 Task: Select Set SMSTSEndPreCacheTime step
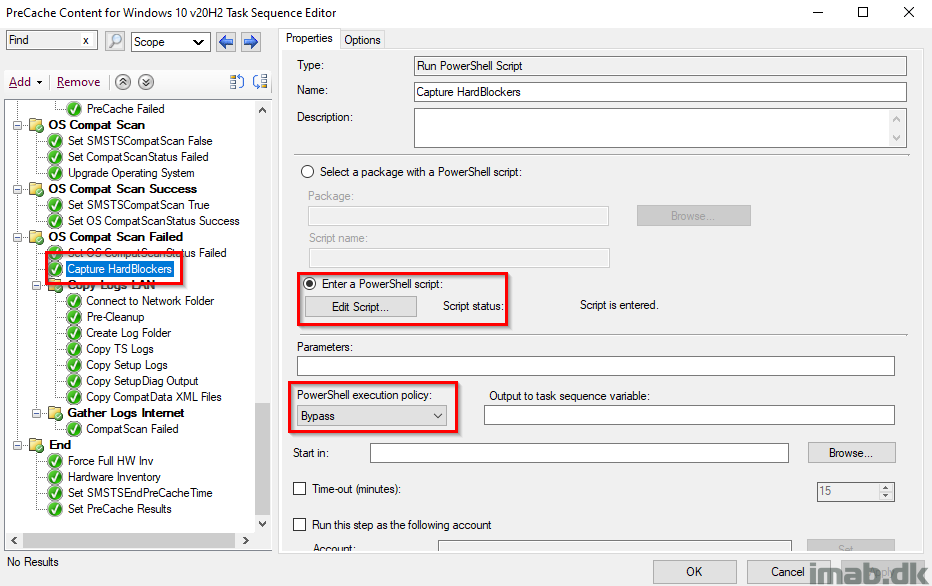pos(140,493)
